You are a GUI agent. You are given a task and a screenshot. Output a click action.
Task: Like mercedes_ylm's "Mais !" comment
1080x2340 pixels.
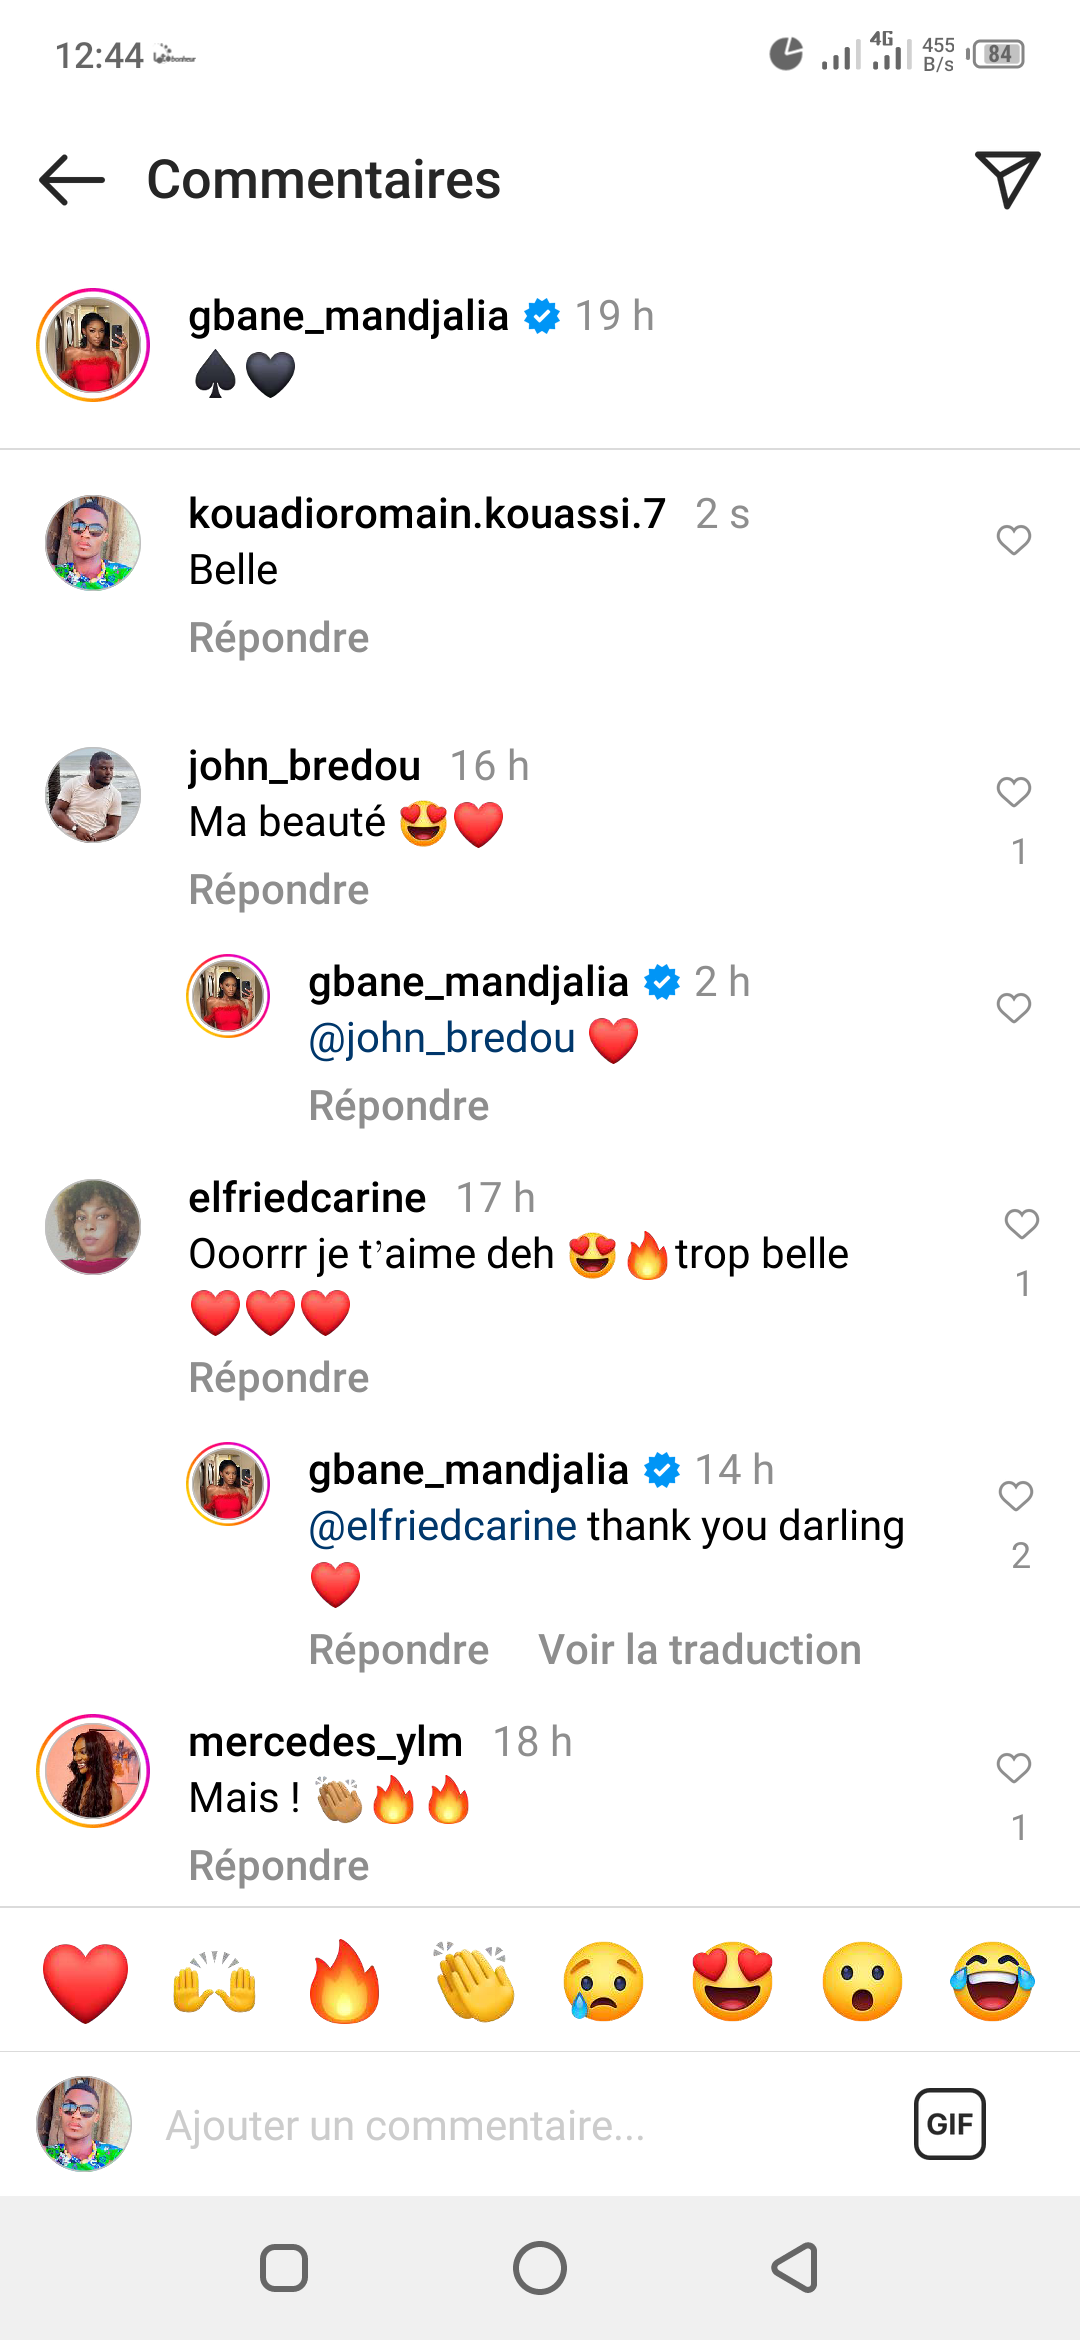click(x=1013, y=1768)
